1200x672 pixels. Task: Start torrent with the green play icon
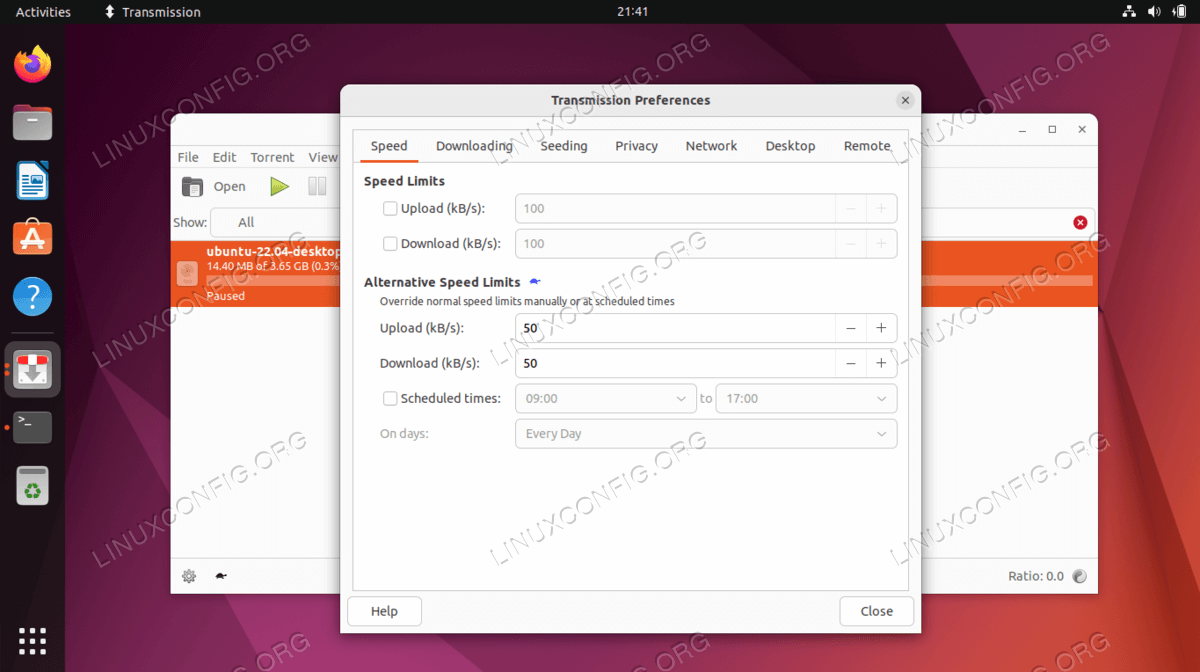[x=280, y=186]
